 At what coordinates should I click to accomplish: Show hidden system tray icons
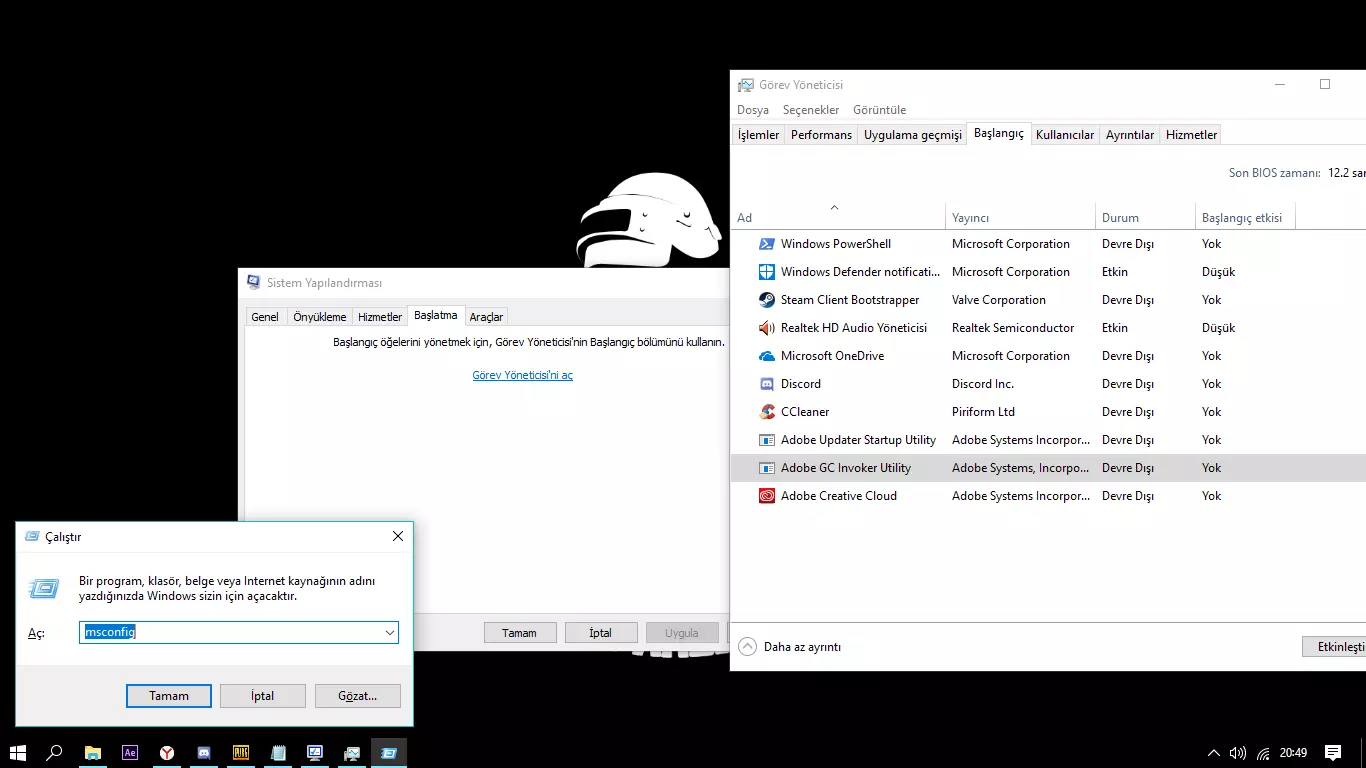point(1213,753)
